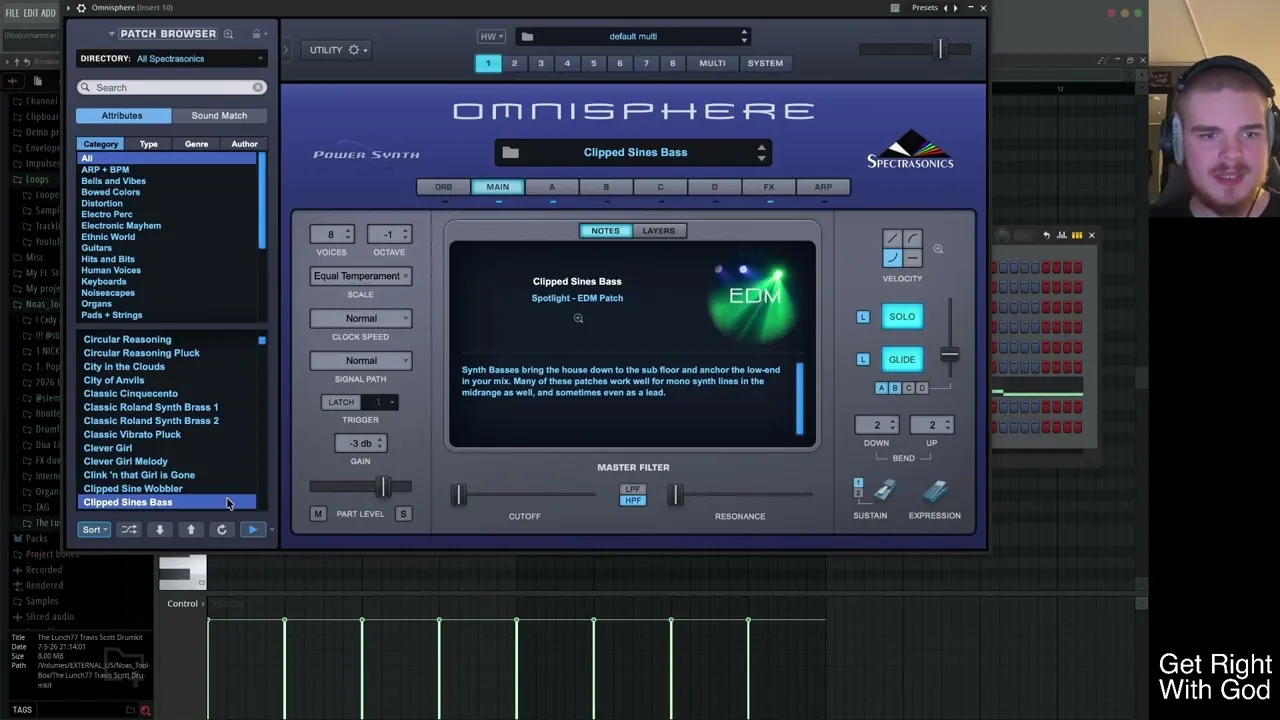1280x720 pixels.
Task: Click the Resonance slider handle
Action: (x=675, y=495)
